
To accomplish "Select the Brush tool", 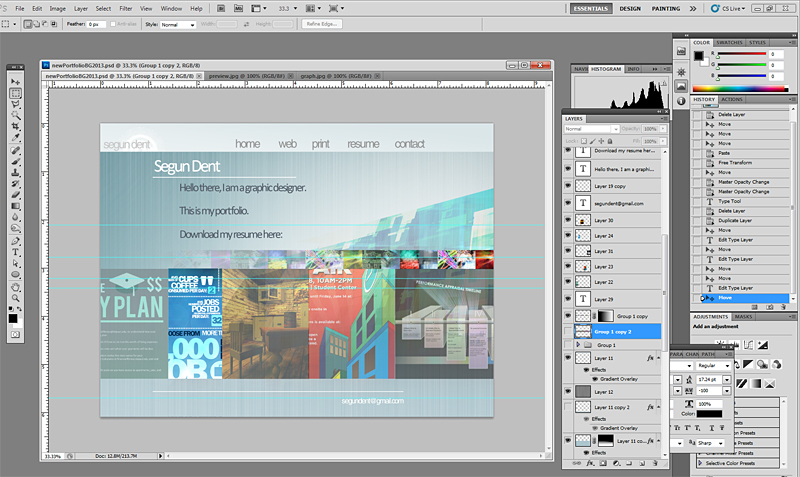I will [15, 162].
